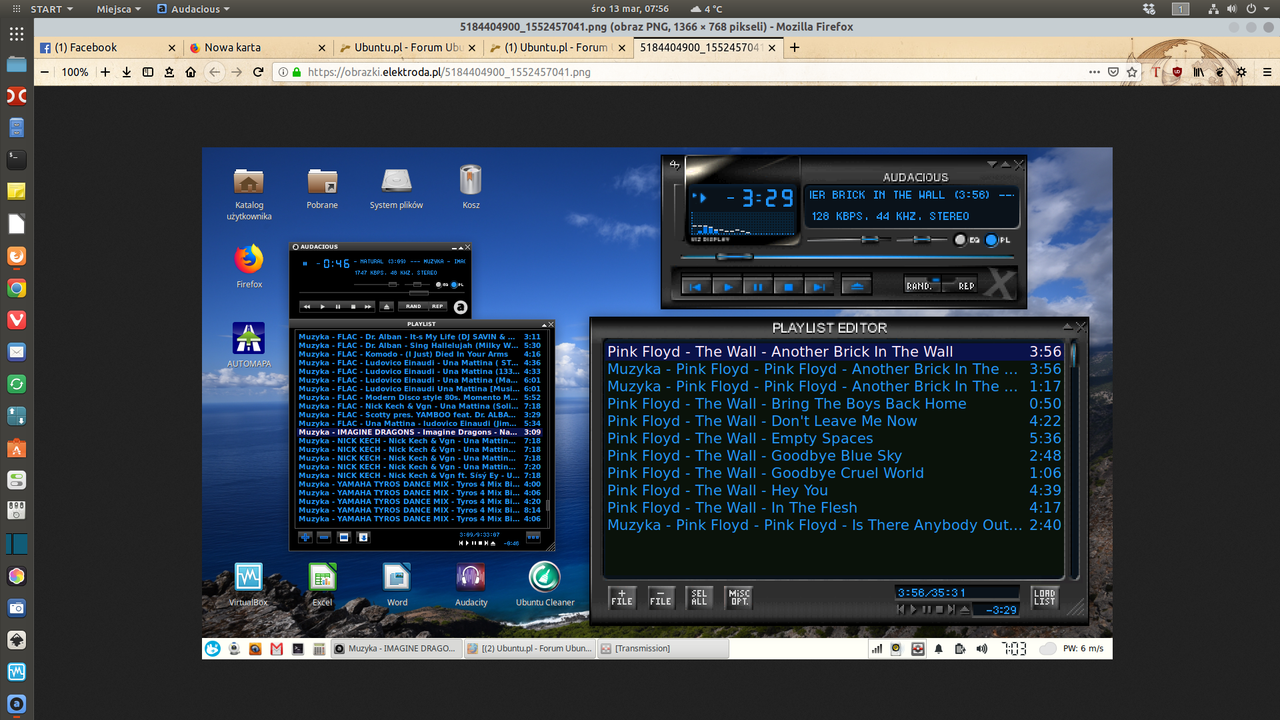Click the volume slider in large Audacious

tap(848, 240)
